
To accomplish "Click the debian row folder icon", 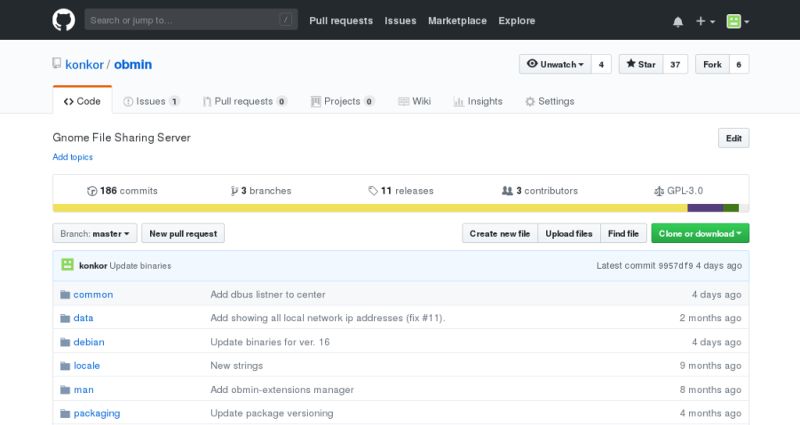I will coord(65,342).
